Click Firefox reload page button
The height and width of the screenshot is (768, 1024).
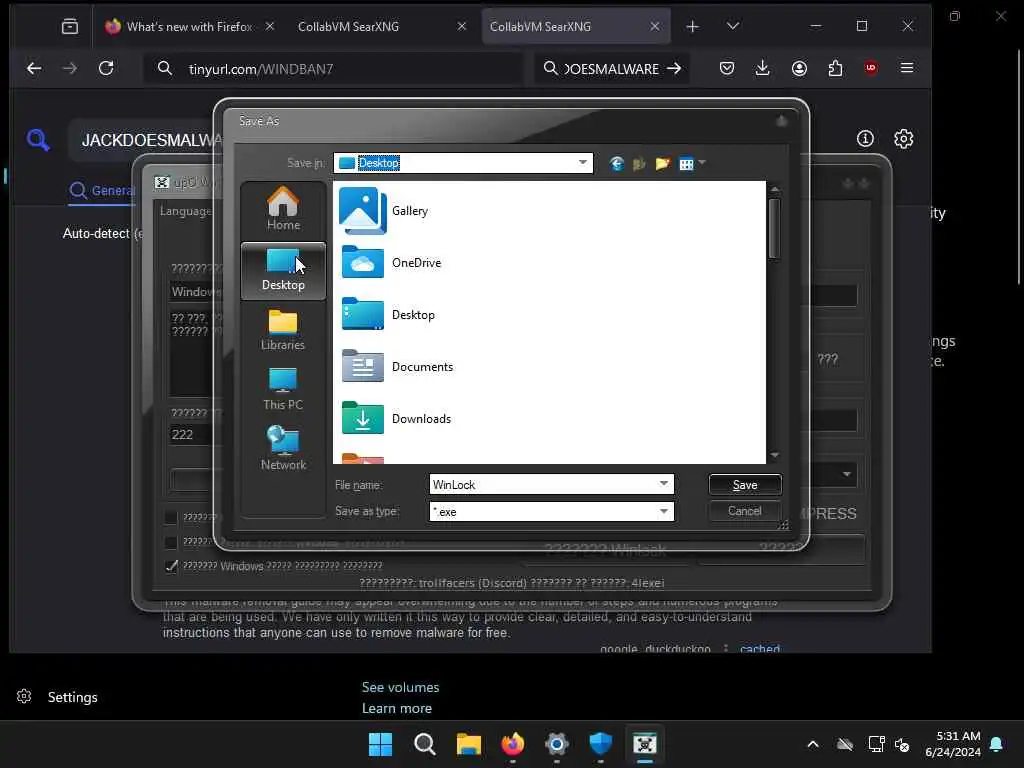106,68
